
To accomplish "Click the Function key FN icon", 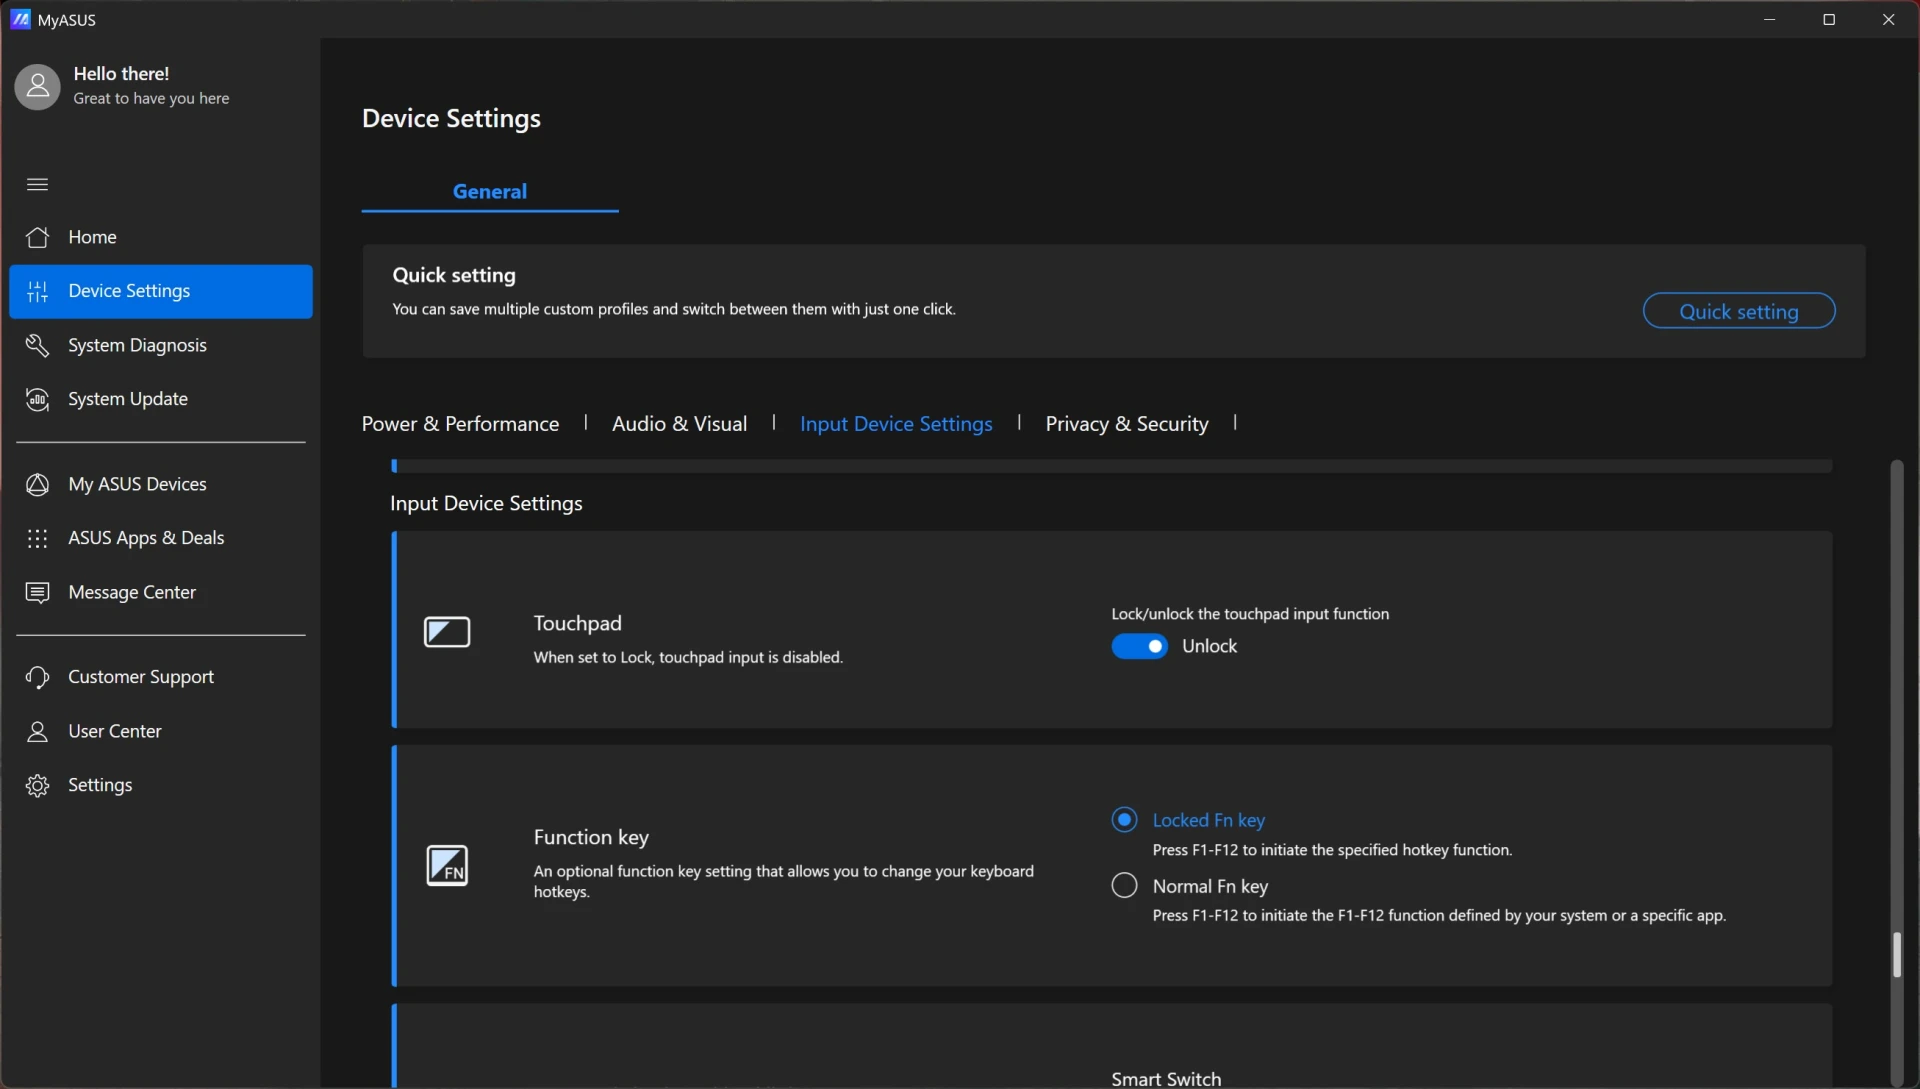I will [x=447, y=865].
